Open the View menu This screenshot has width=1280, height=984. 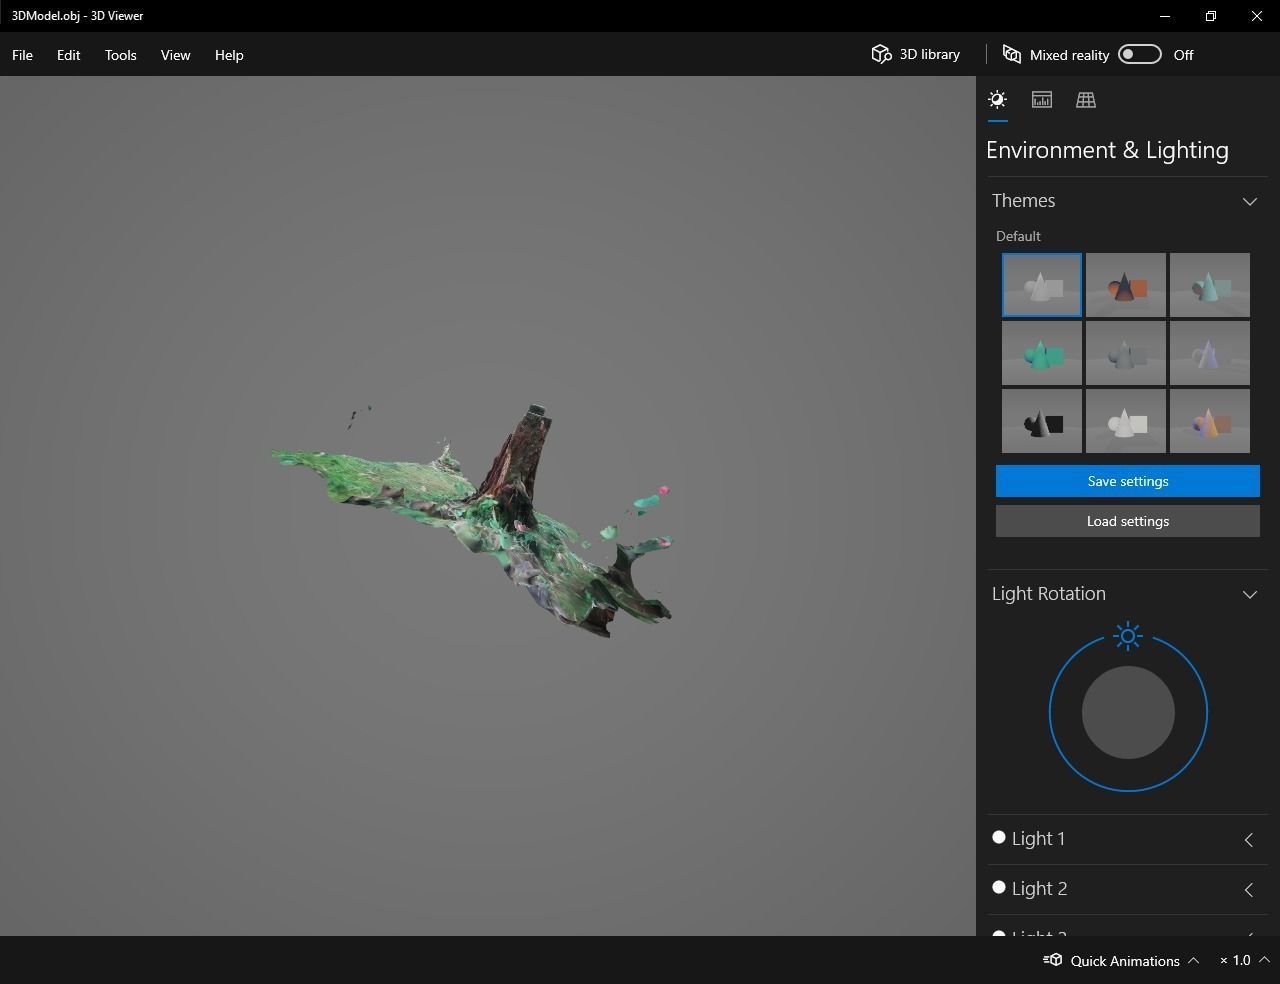(175, 55)
